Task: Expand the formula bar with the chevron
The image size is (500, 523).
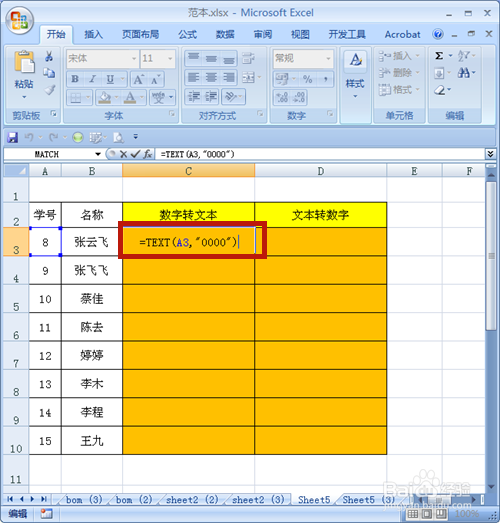Action: [490, 154]
